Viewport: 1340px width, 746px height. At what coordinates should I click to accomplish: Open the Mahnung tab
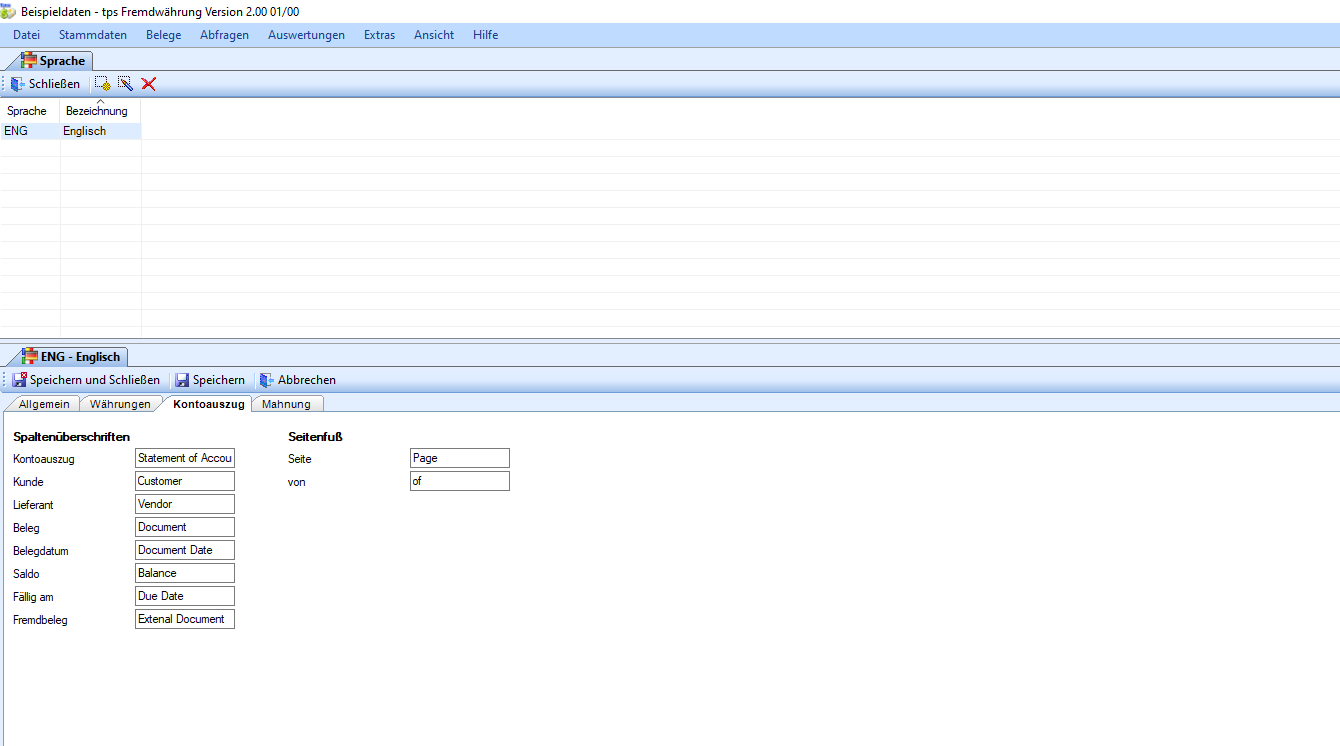286,404
